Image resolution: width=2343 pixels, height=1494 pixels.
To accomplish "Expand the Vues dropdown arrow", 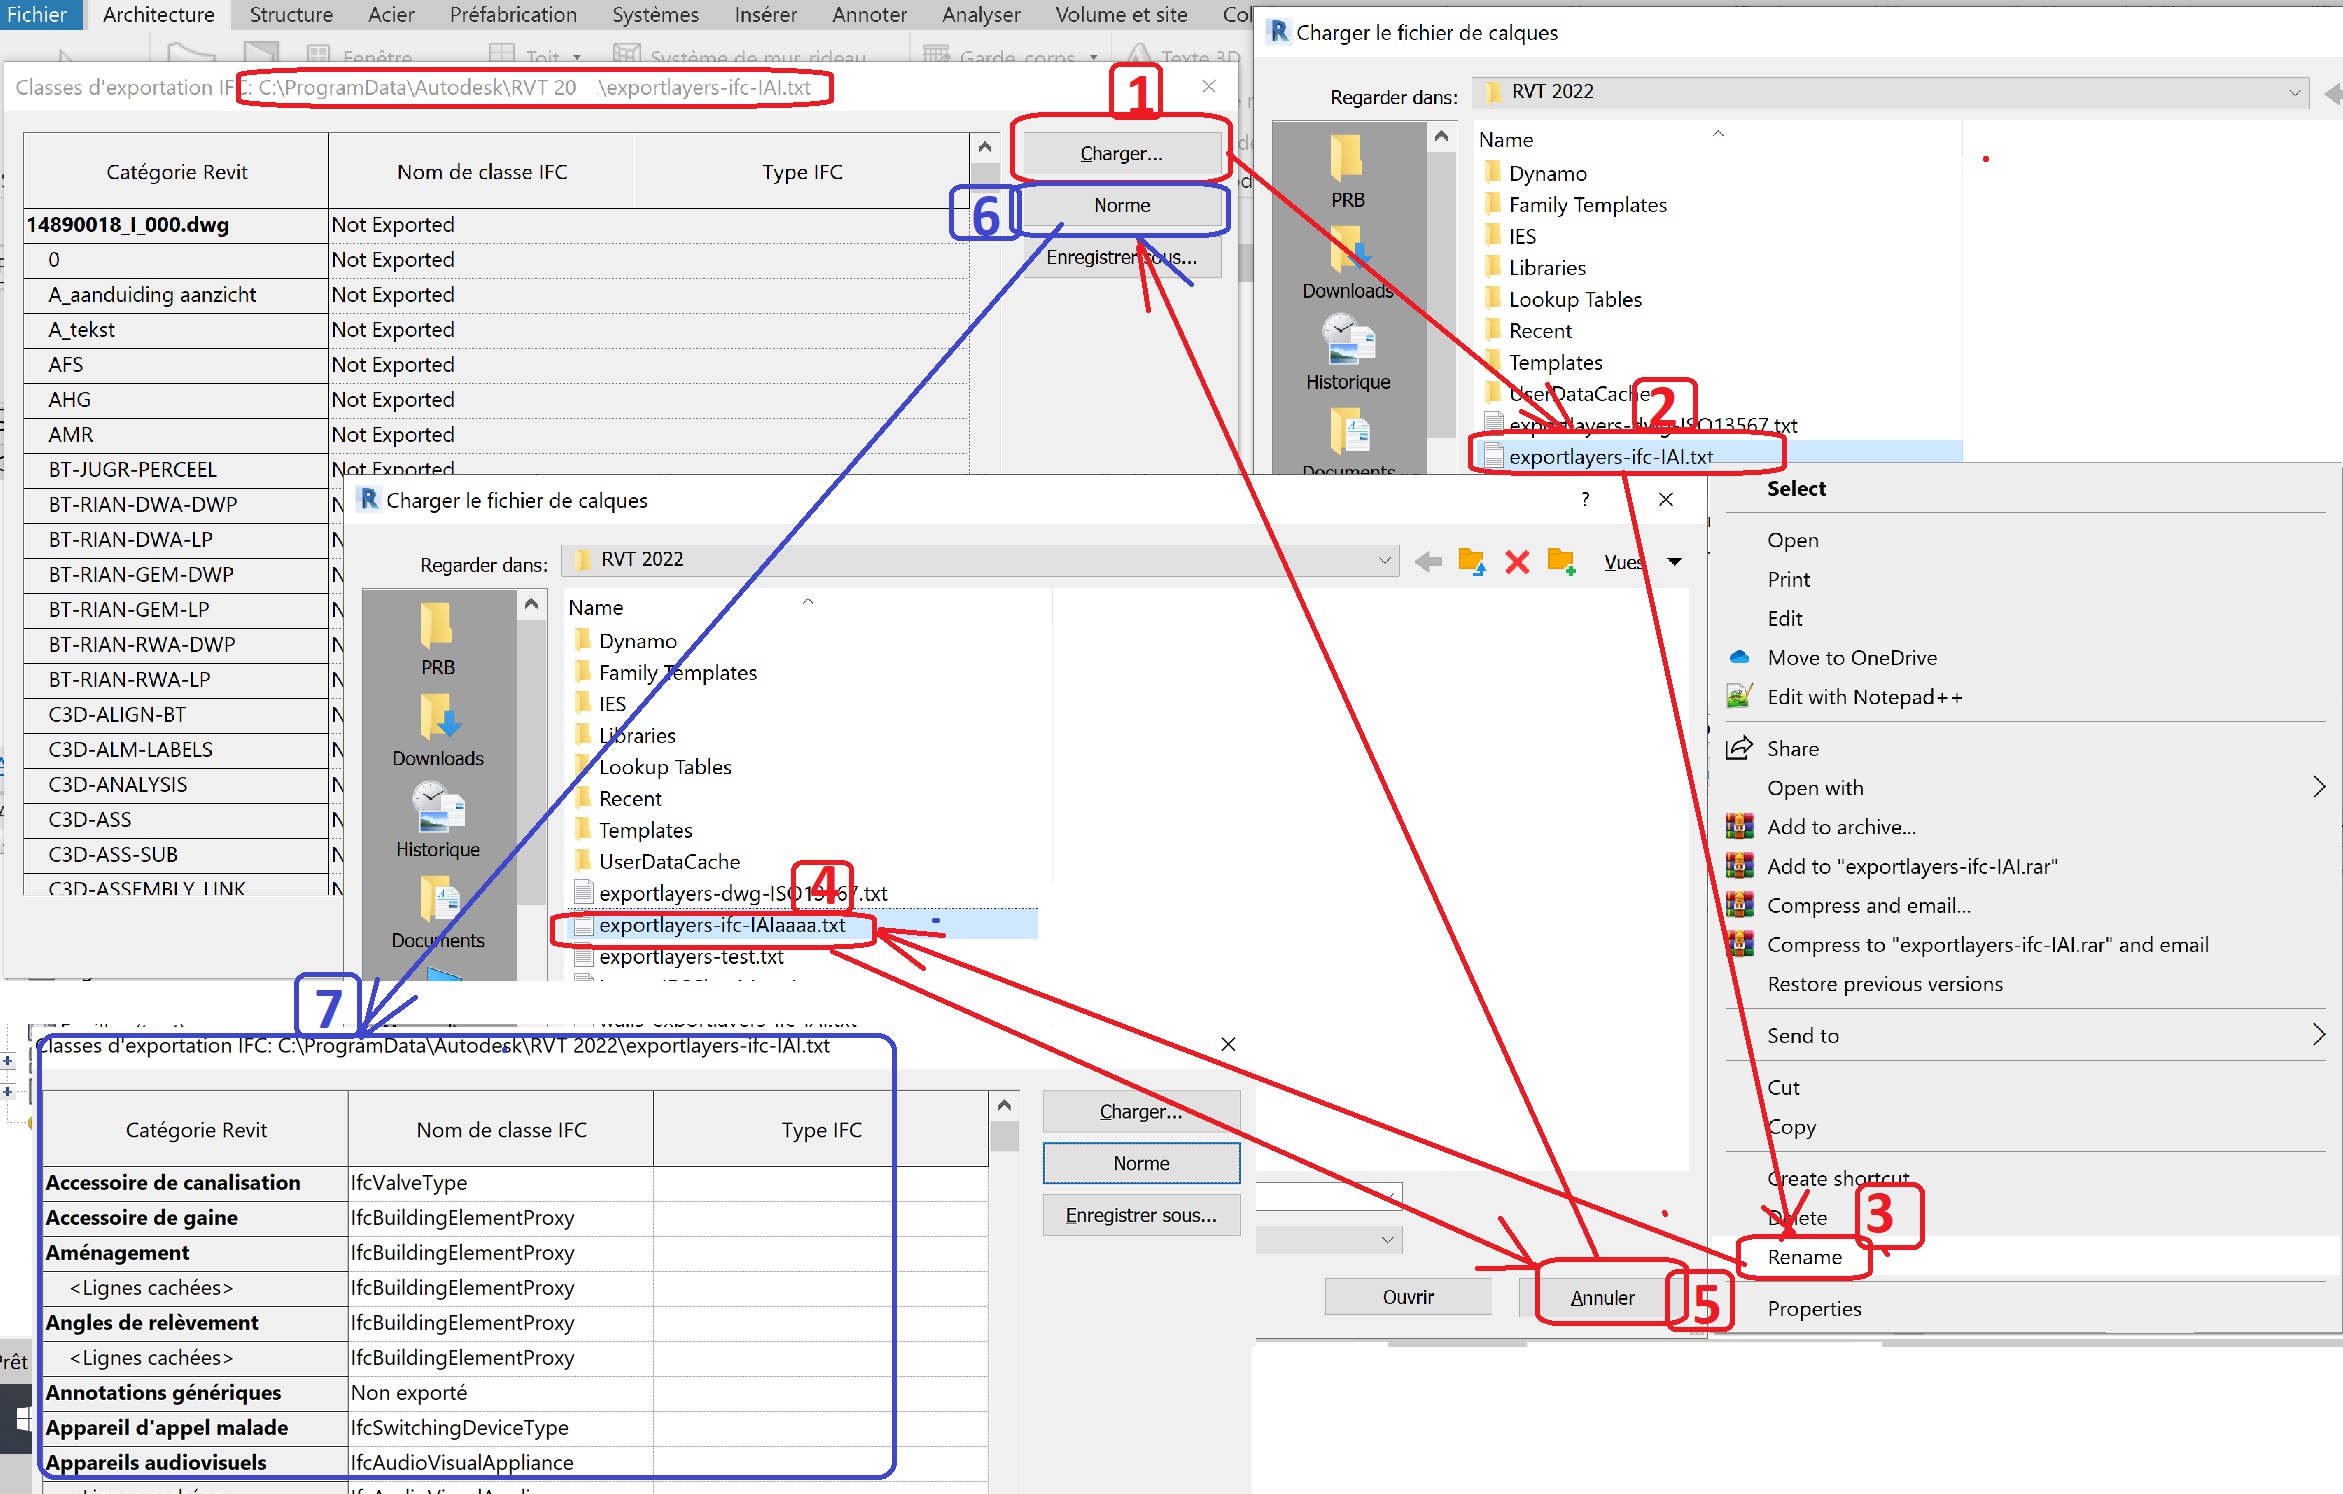I will 1675,562.
